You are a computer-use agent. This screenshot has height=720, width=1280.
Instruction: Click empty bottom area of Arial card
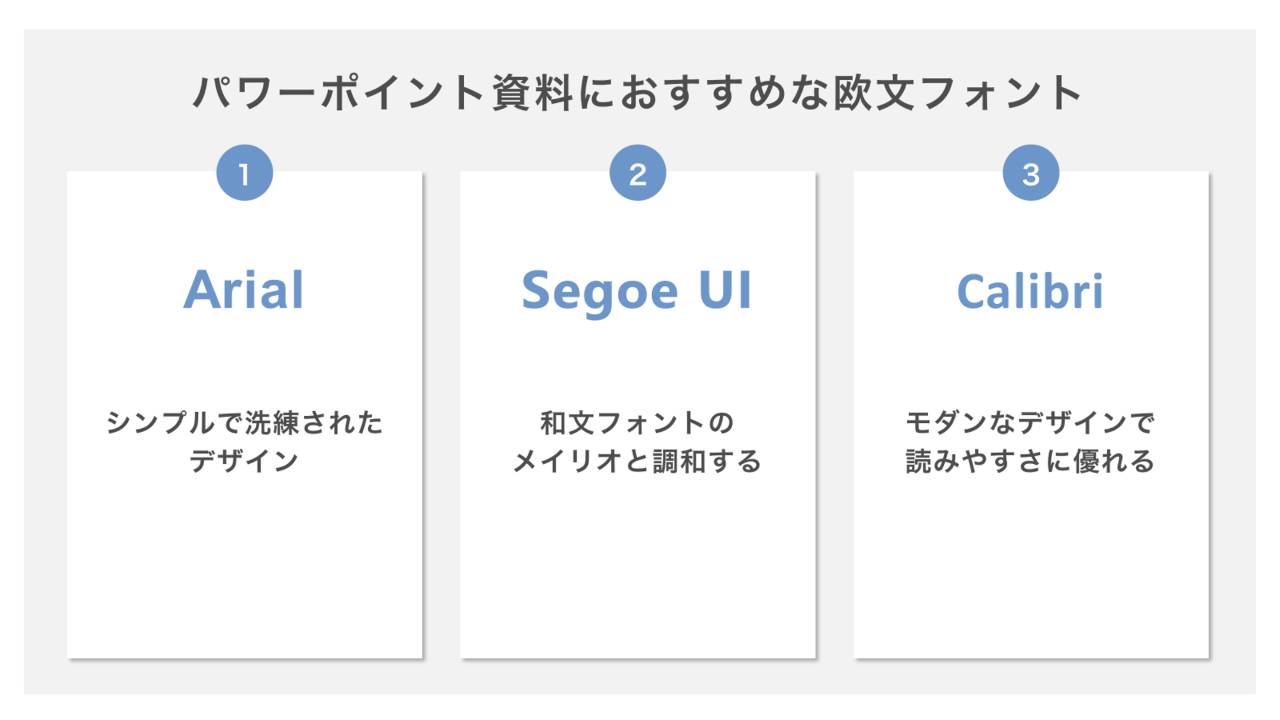point(244,580)
